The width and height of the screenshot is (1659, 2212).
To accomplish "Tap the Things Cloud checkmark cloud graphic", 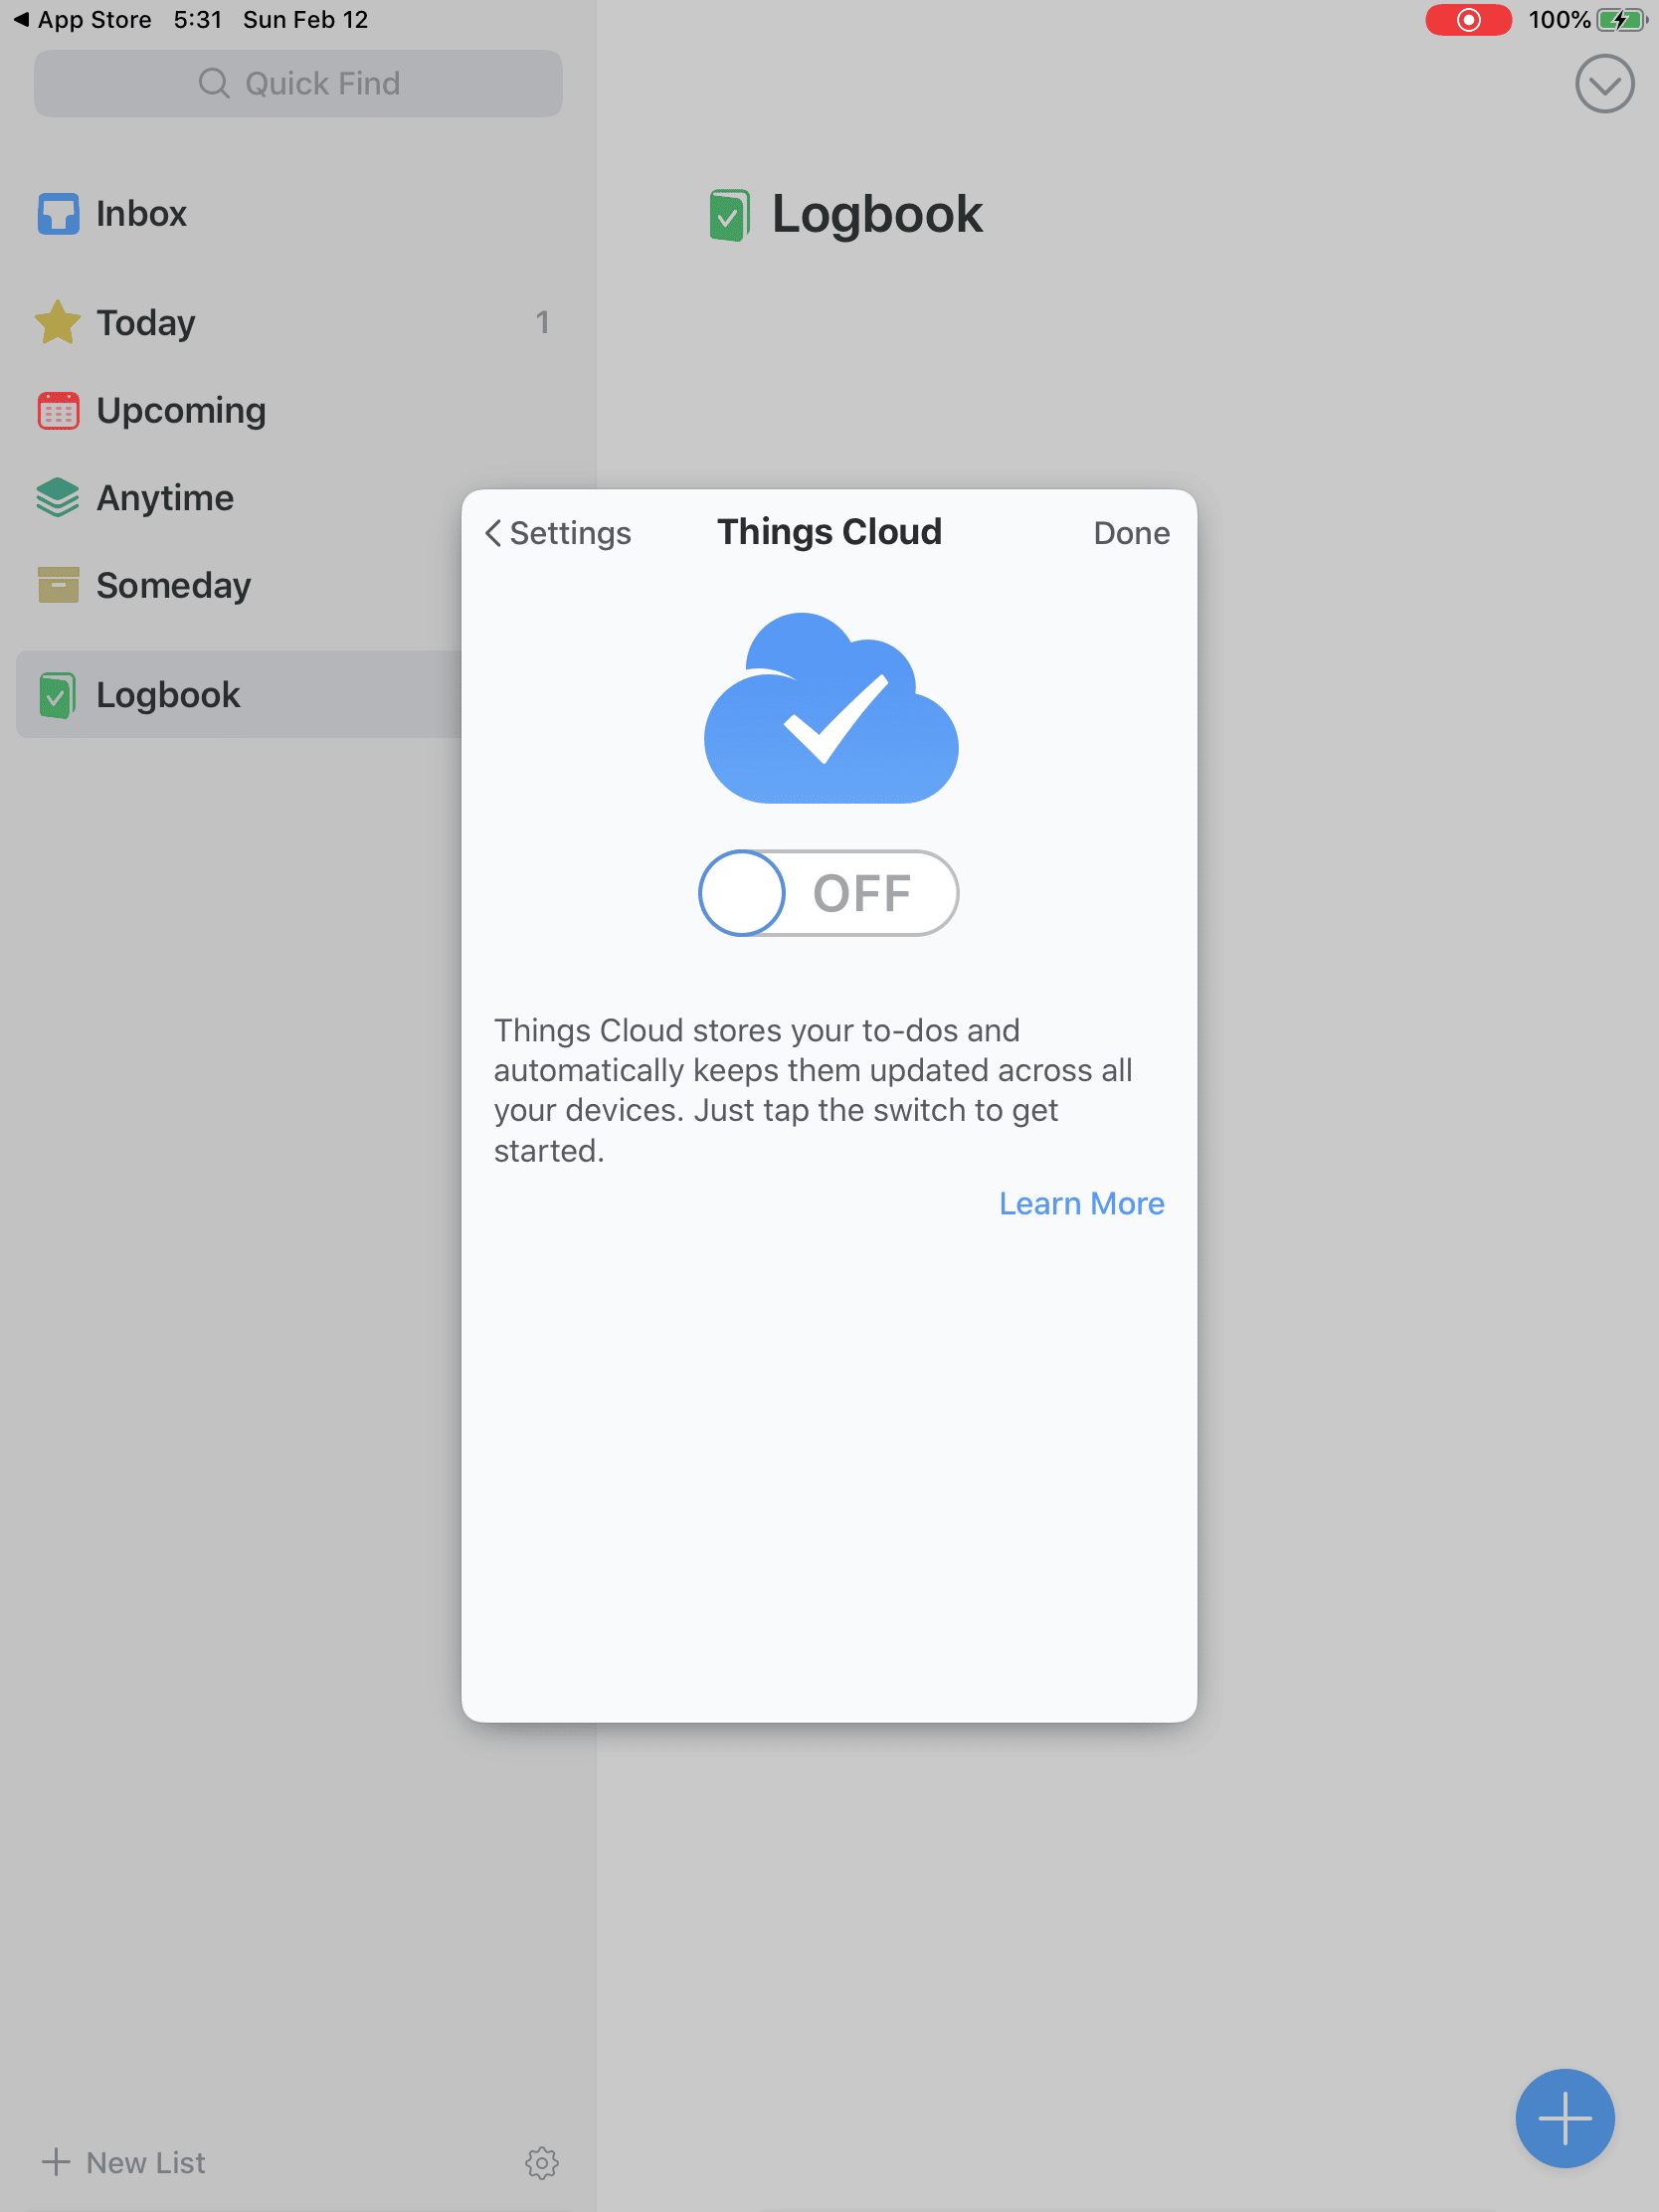I will coord(830,710).
